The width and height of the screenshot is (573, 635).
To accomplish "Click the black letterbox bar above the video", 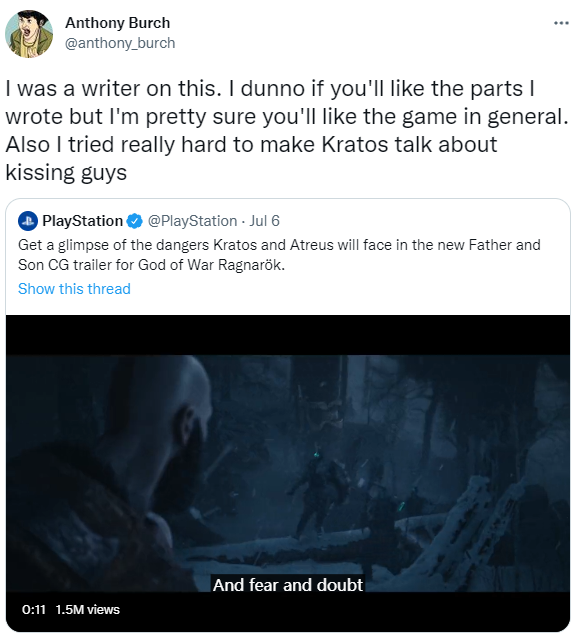I will point(288,335).
